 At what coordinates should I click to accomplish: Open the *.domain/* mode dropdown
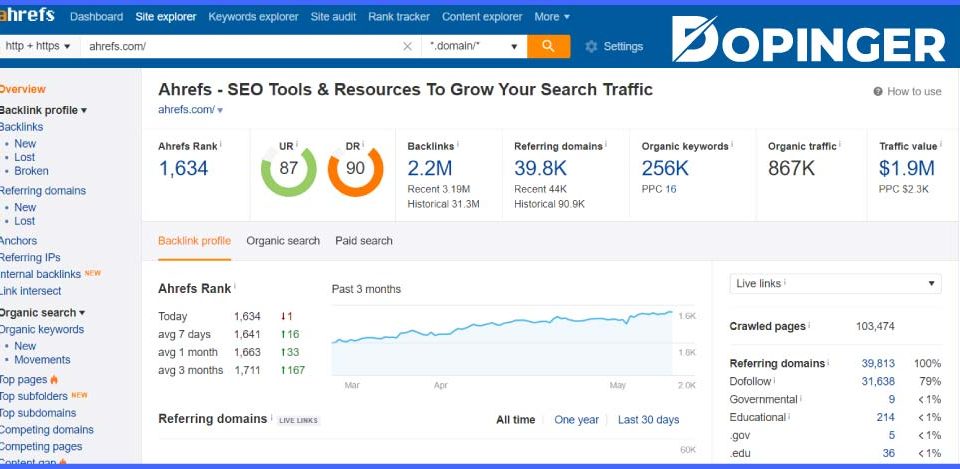tap(474, 47)
